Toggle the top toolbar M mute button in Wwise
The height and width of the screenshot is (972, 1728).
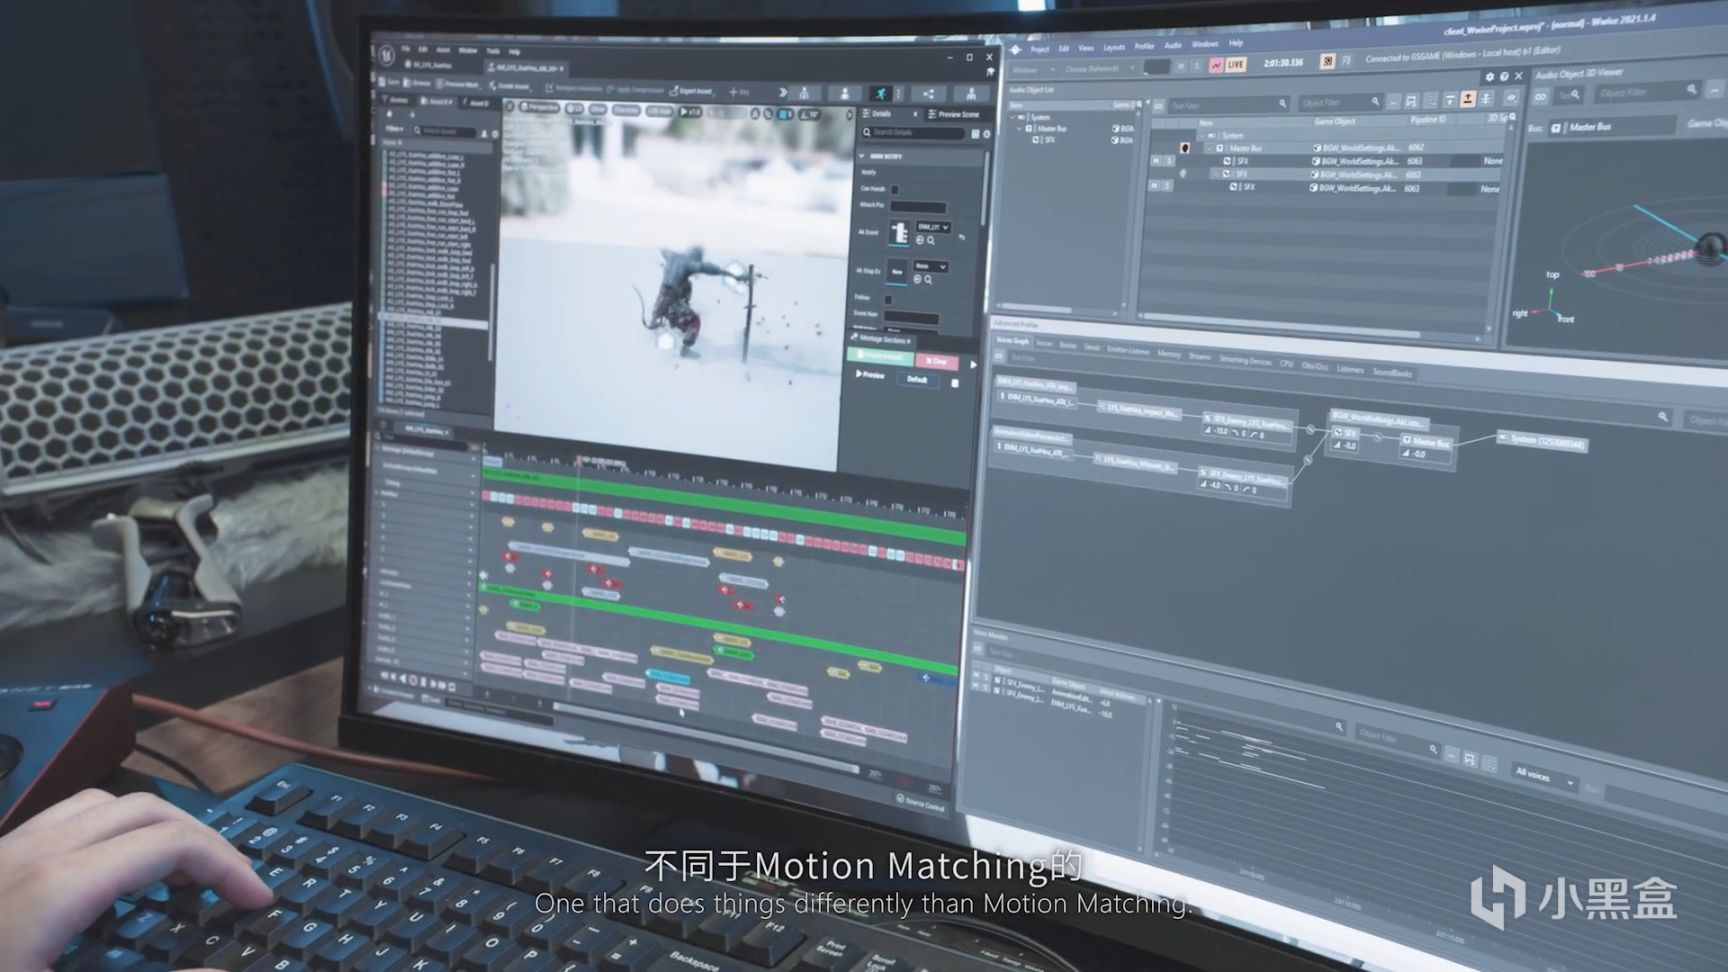[x=1181, y=66]
